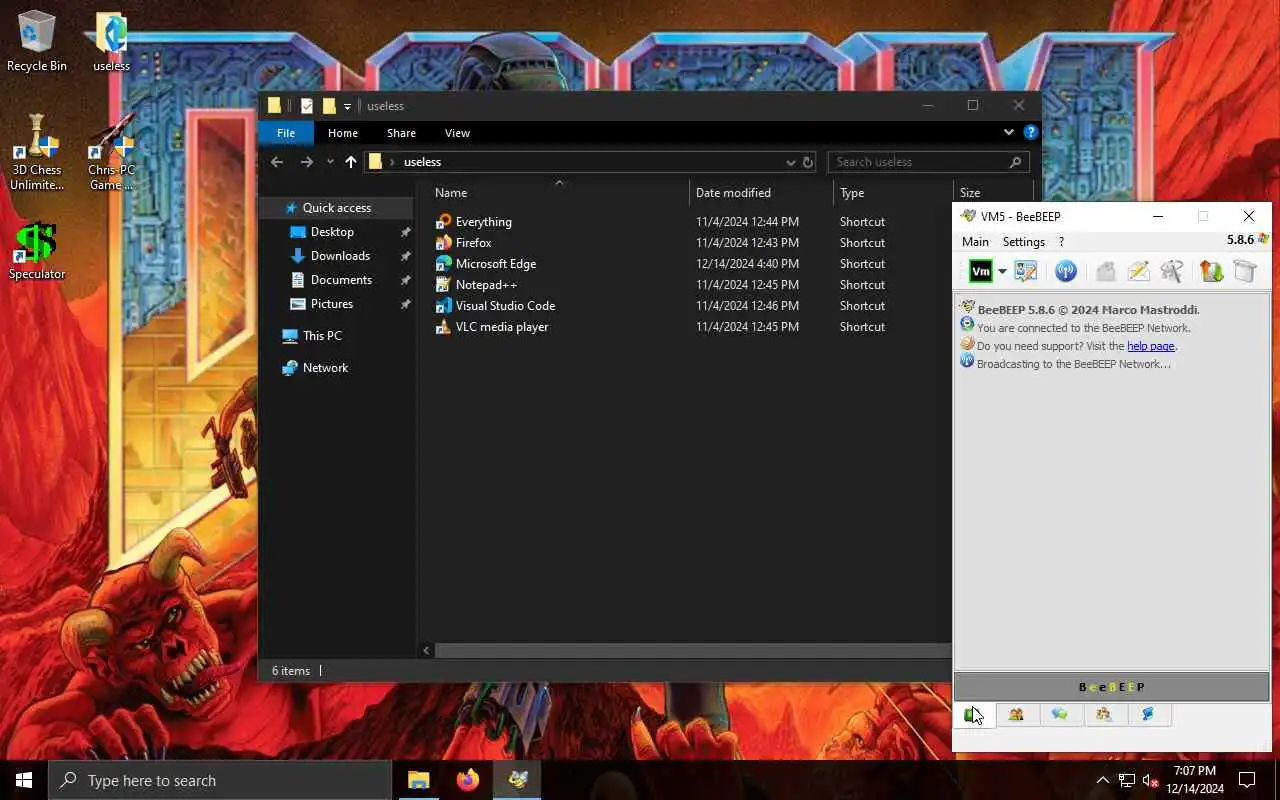Open the status dropdown arrow beside Vm
This screenshot has height=800, width=1280.
tap(1002, 272)
